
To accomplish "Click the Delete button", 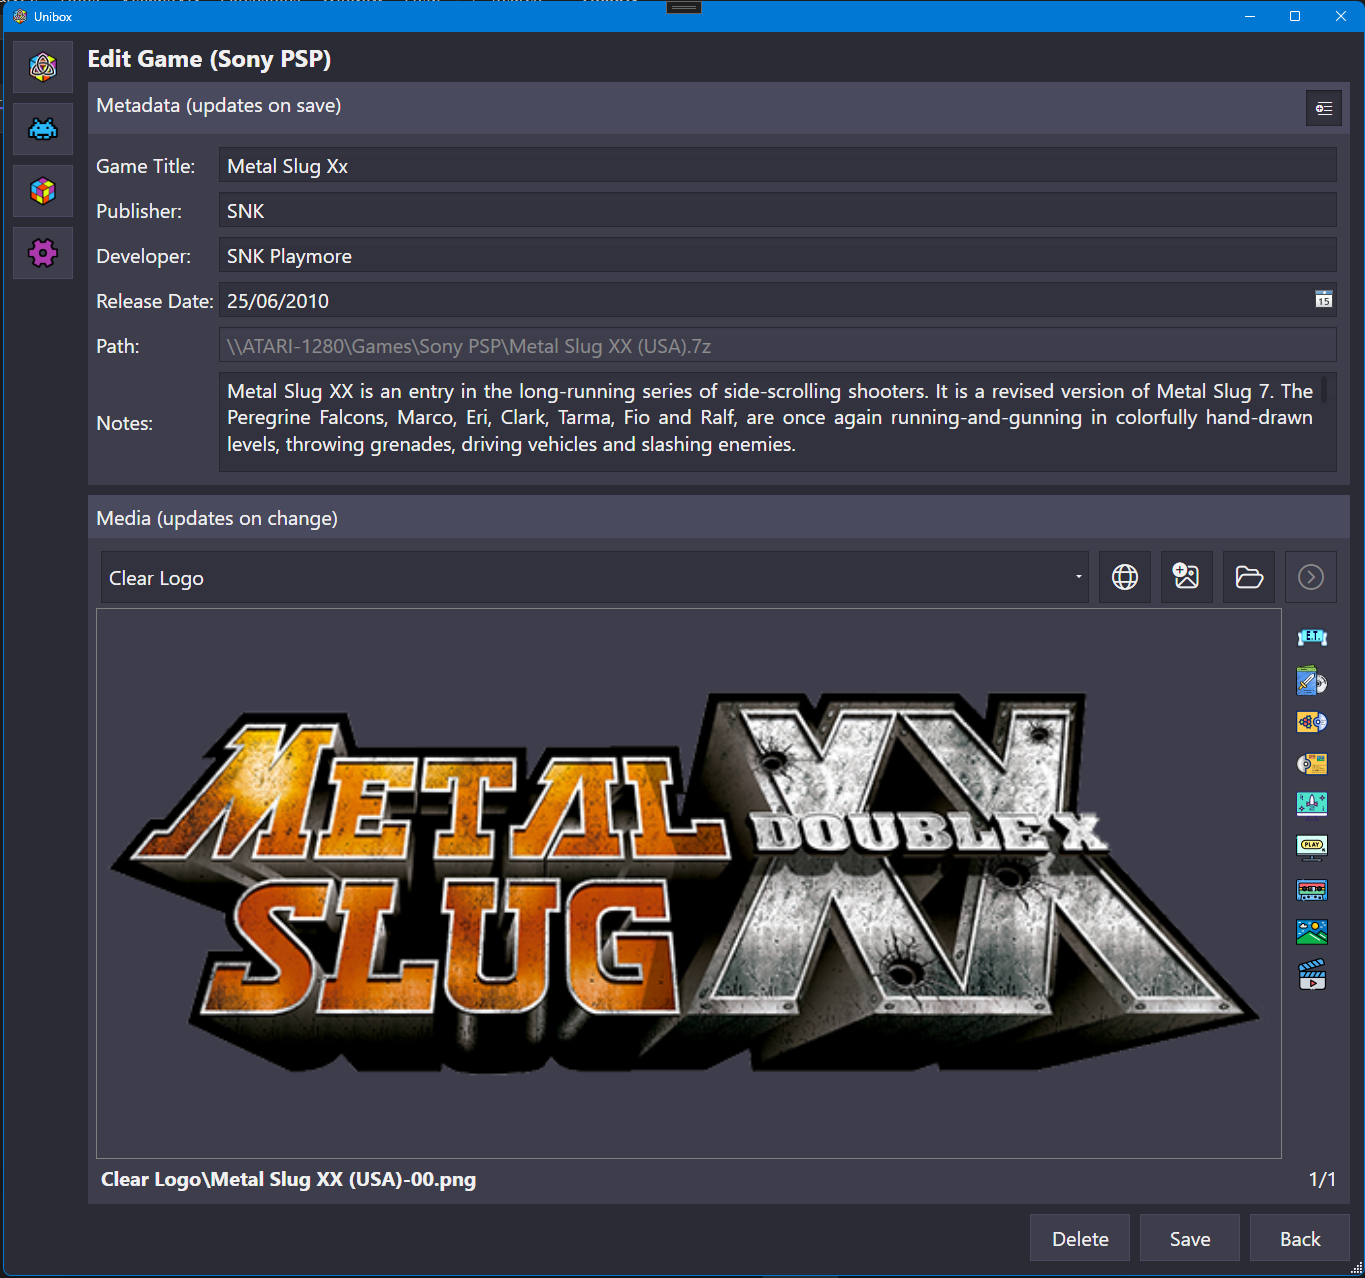I will [x=1080, y=1239].
